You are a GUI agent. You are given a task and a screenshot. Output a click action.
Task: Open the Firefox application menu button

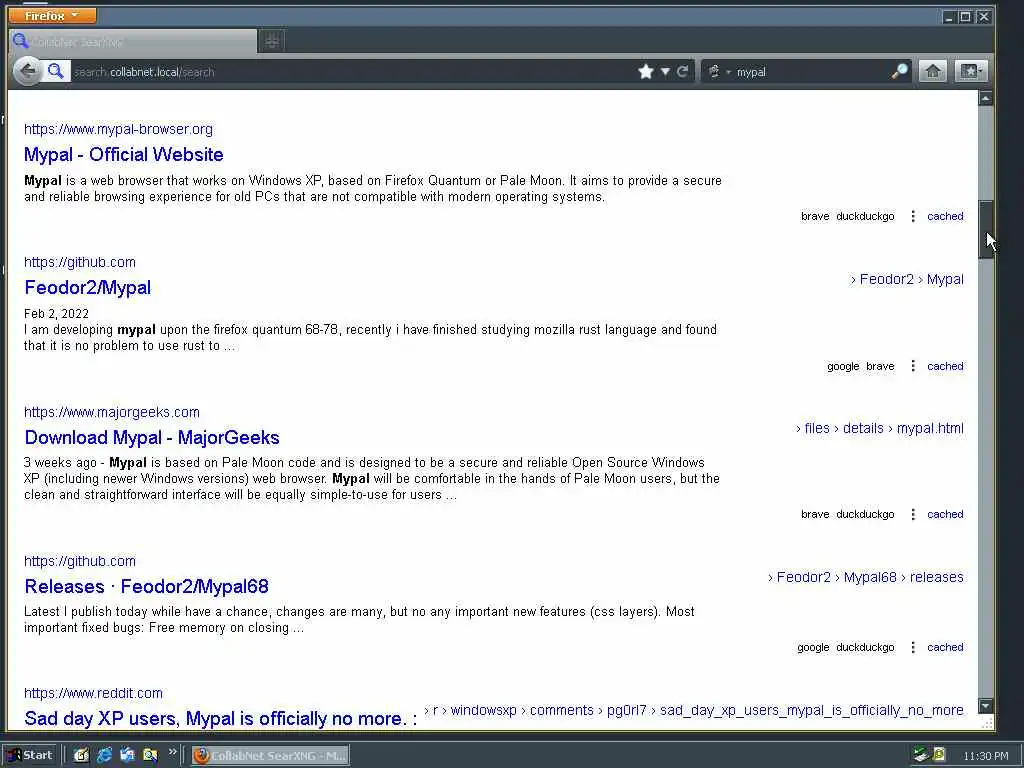(52, 15)
